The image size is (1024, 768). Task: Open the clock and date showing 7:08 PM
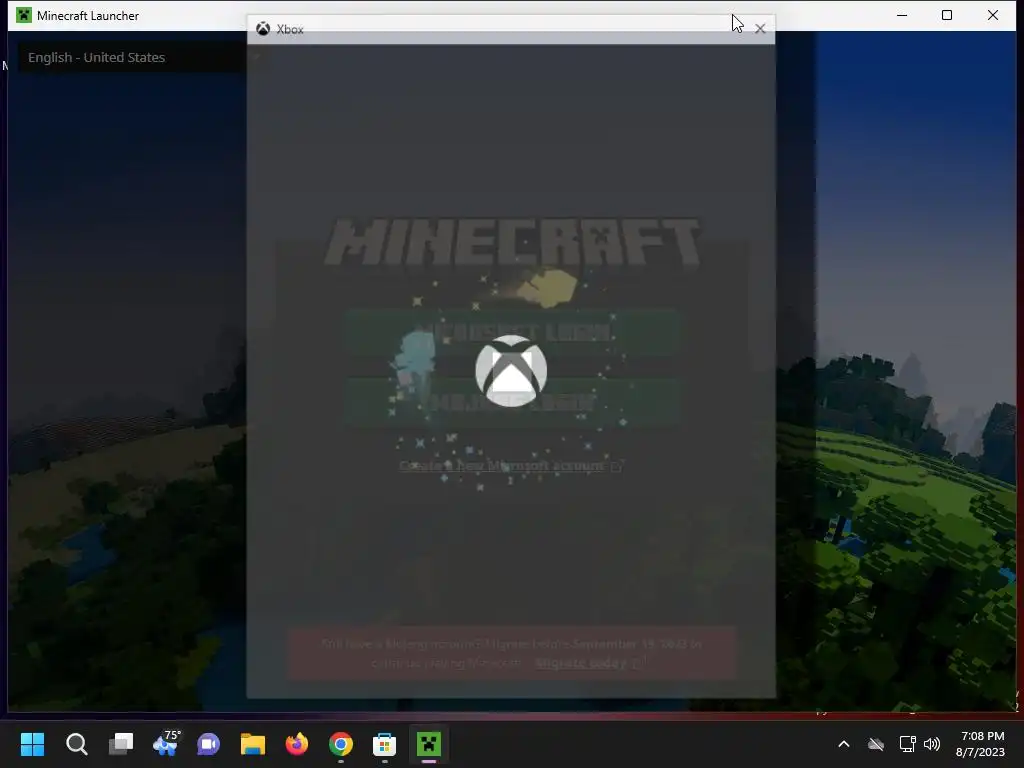(x=981, y=744)
